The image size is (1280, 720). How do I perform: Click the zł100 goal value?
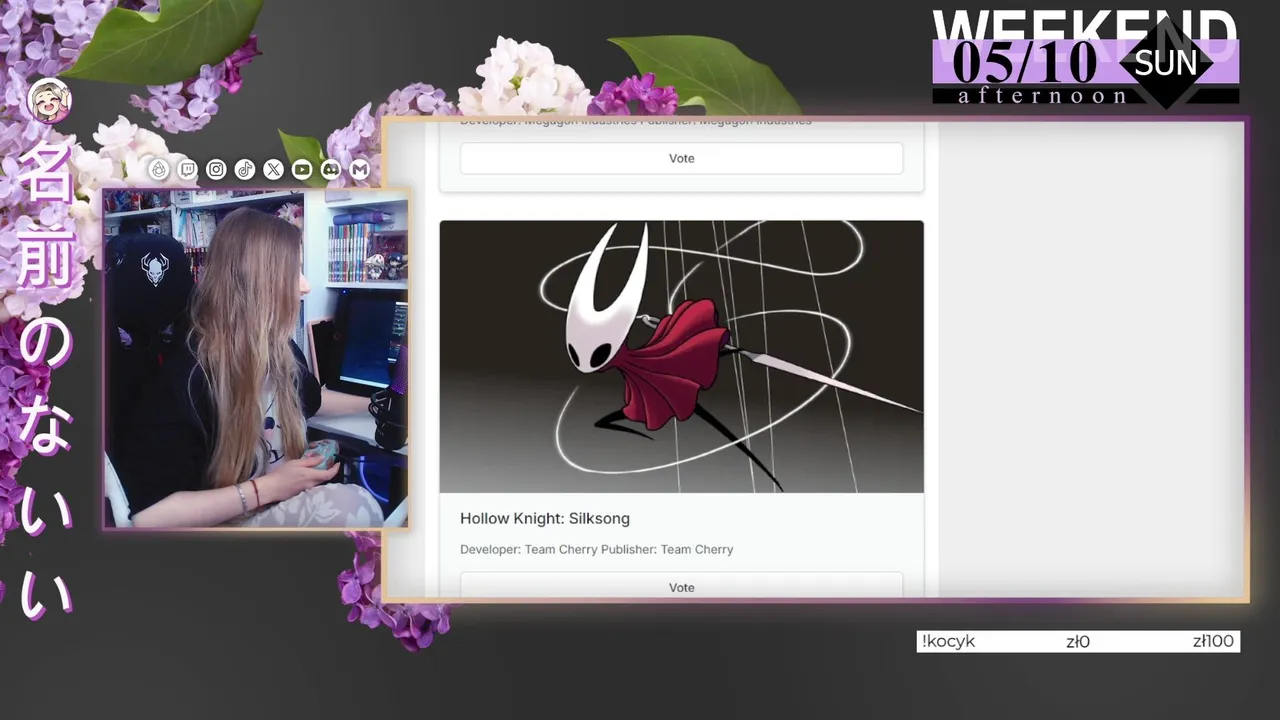point(1213,641)
